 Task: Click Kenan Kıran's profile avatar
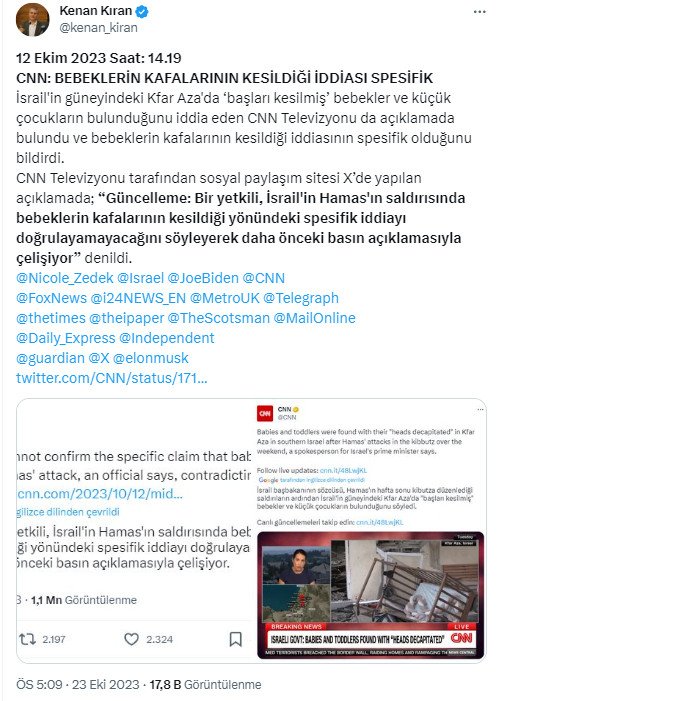[33, 19]
